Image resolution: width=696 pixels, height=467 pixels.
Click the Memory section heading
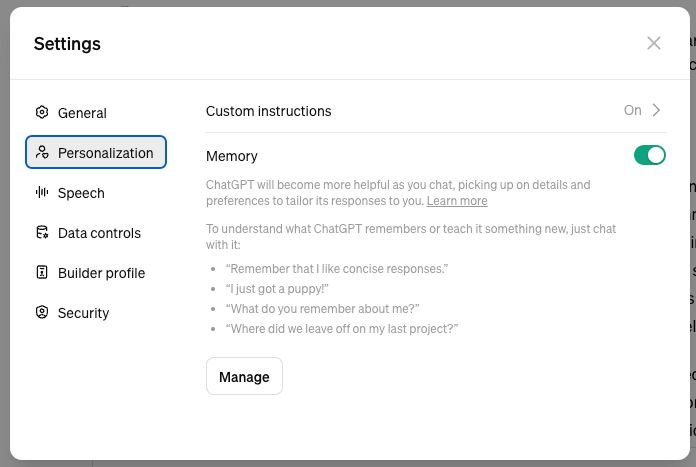pyautogui.click(x=232, y=156)
